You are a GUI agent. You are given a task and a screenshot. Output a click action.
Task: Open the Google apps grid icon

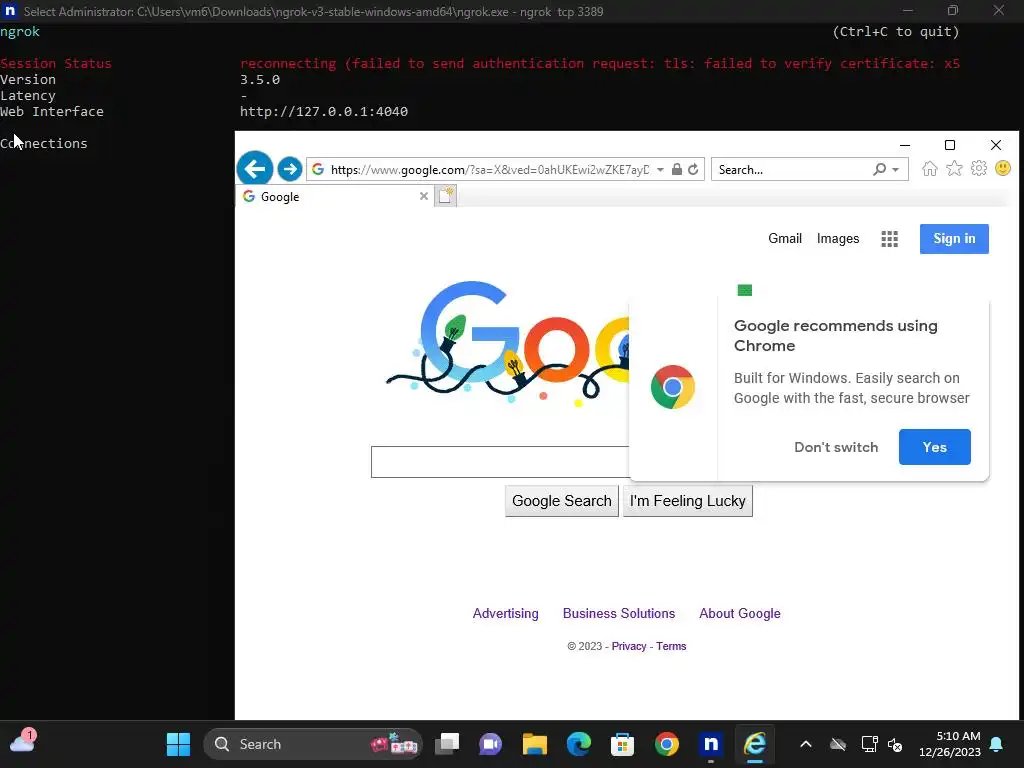point(889,239)
